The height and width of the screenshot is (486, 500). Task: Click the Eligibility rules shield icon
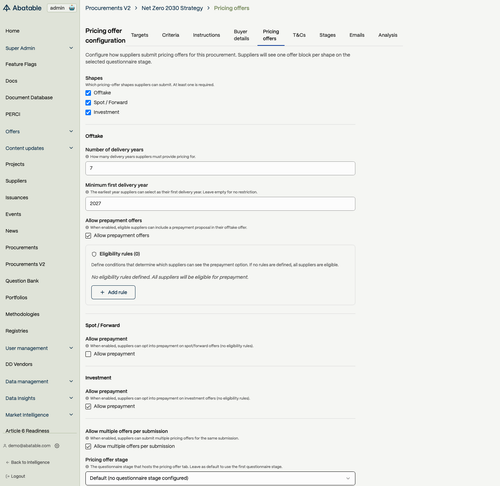pos(94,254)
